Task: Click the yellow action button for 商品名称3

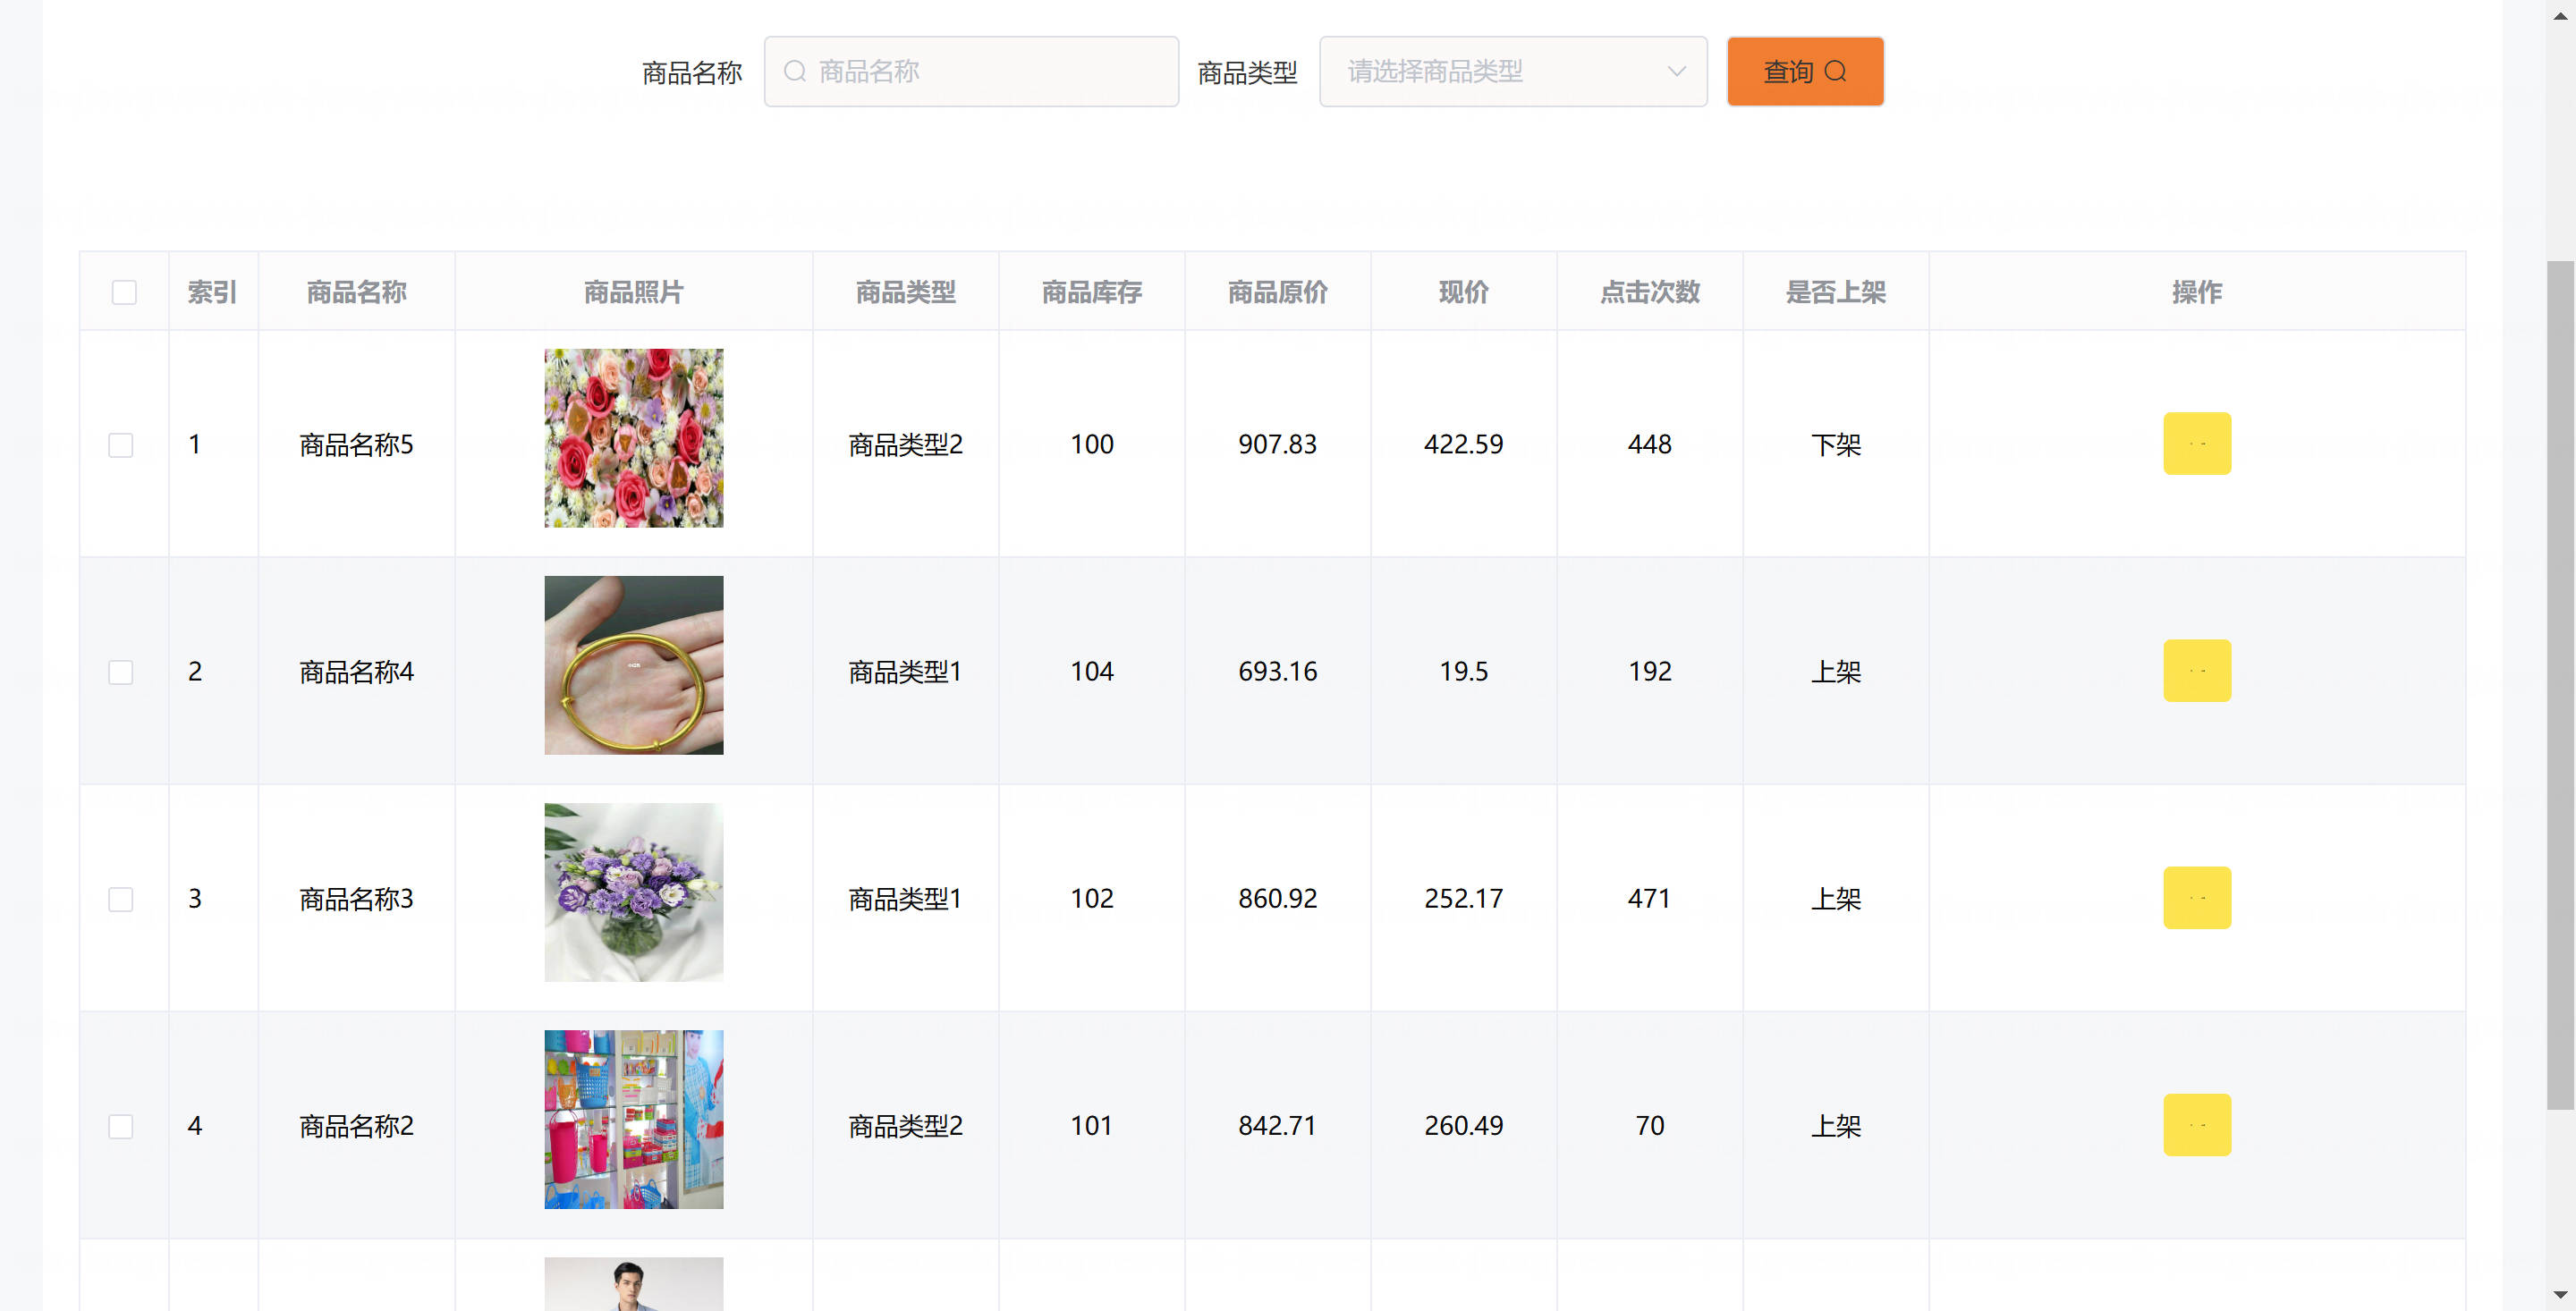Action: point(2197,897)
